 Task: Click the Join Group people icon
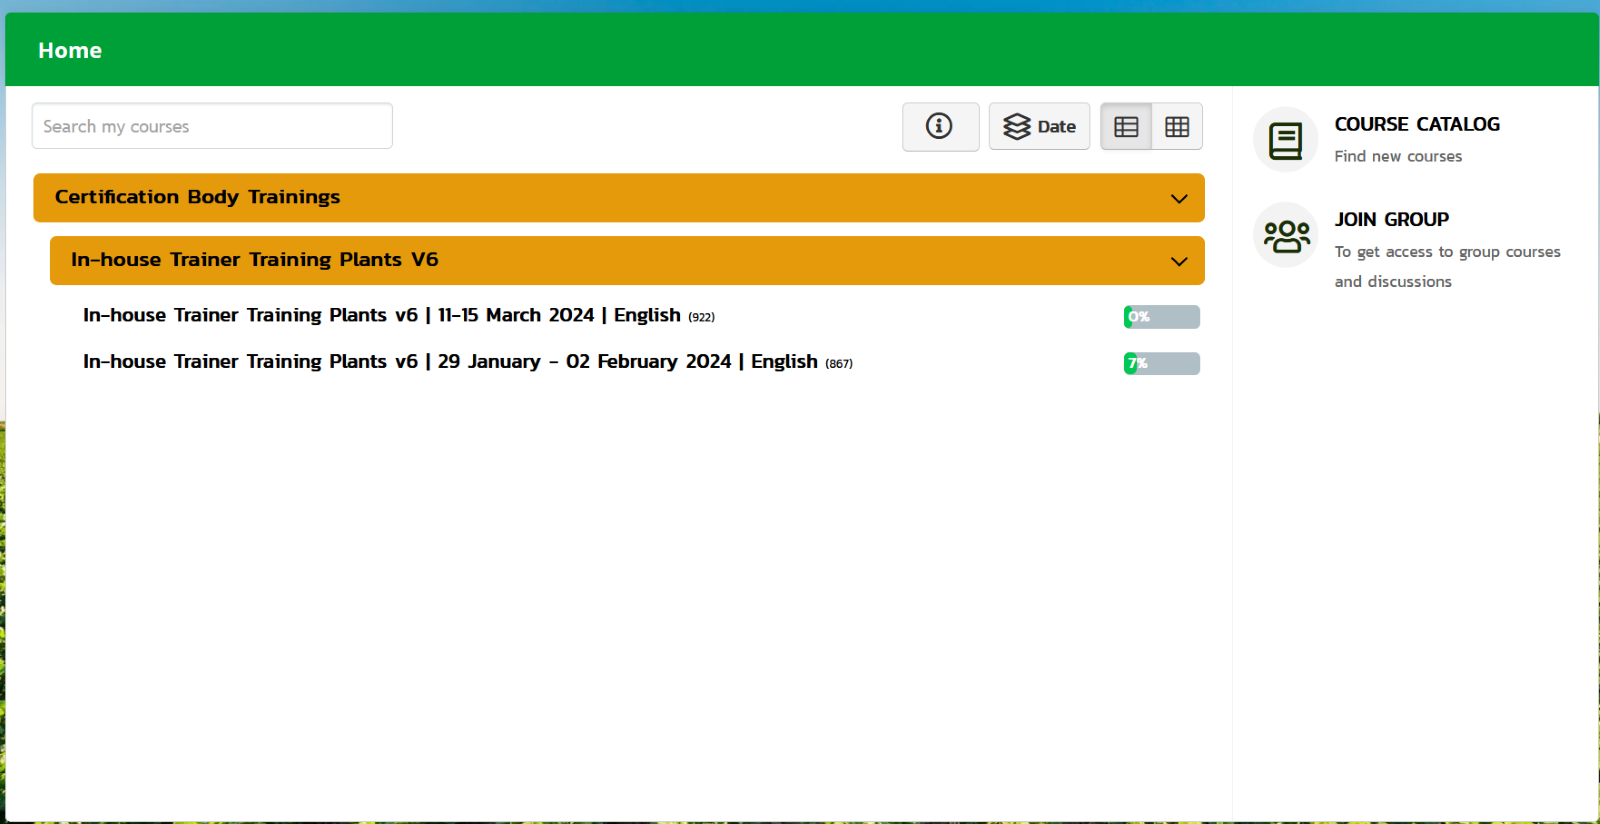(1285, 236)
